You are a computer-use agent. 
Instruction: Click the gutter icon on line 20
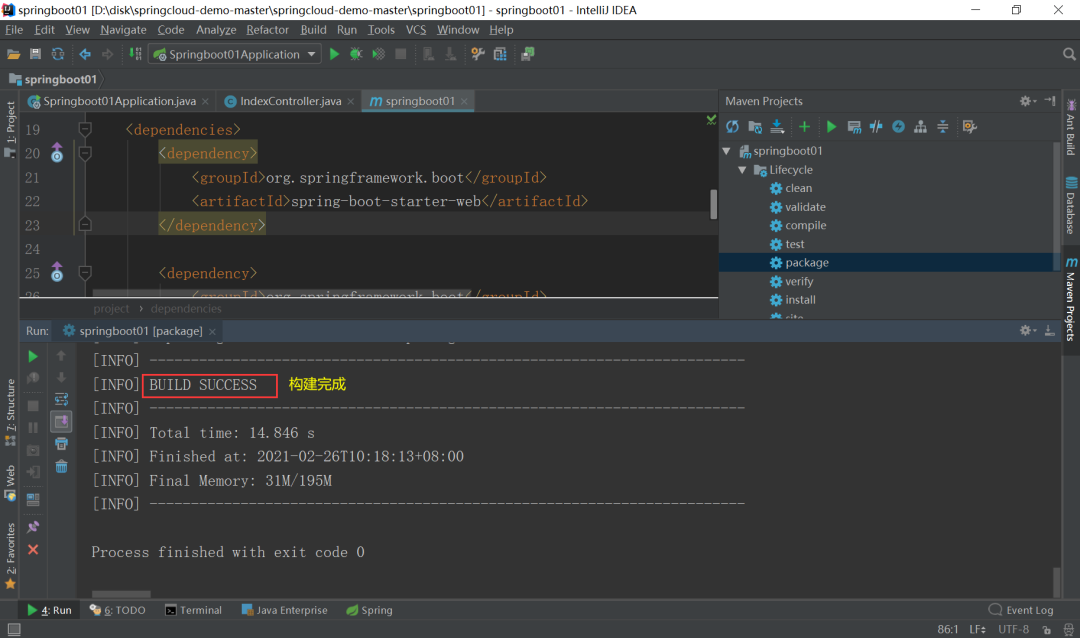pos(56,153)
